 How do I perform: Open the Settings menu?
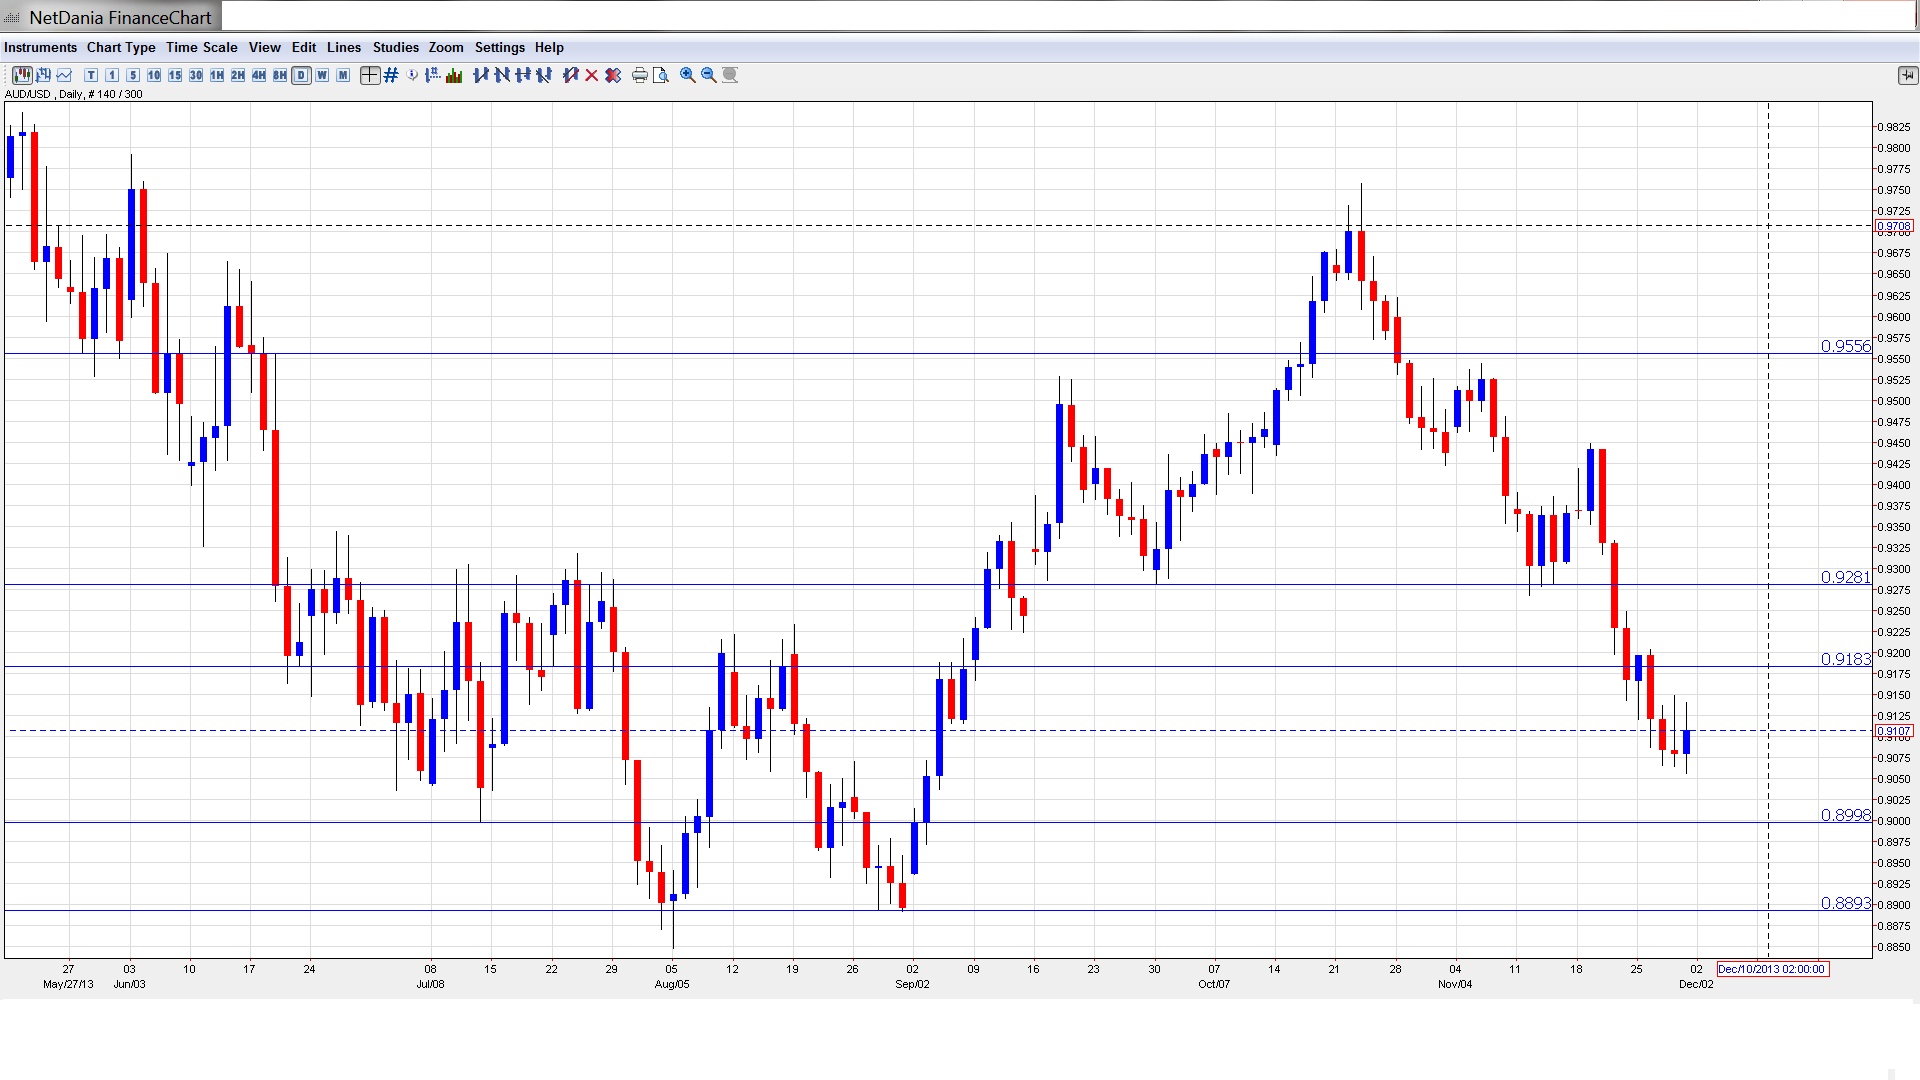[x=499, y=47]
